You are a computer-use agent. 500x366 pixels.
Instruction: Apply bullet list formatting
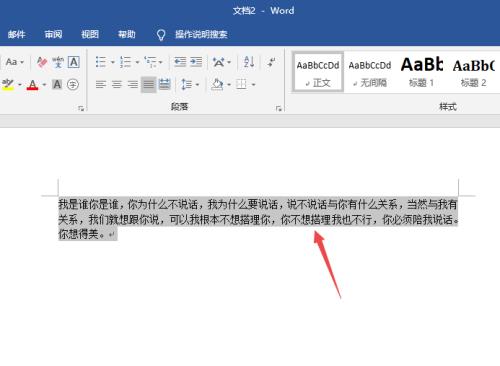[x=101, y=62]
